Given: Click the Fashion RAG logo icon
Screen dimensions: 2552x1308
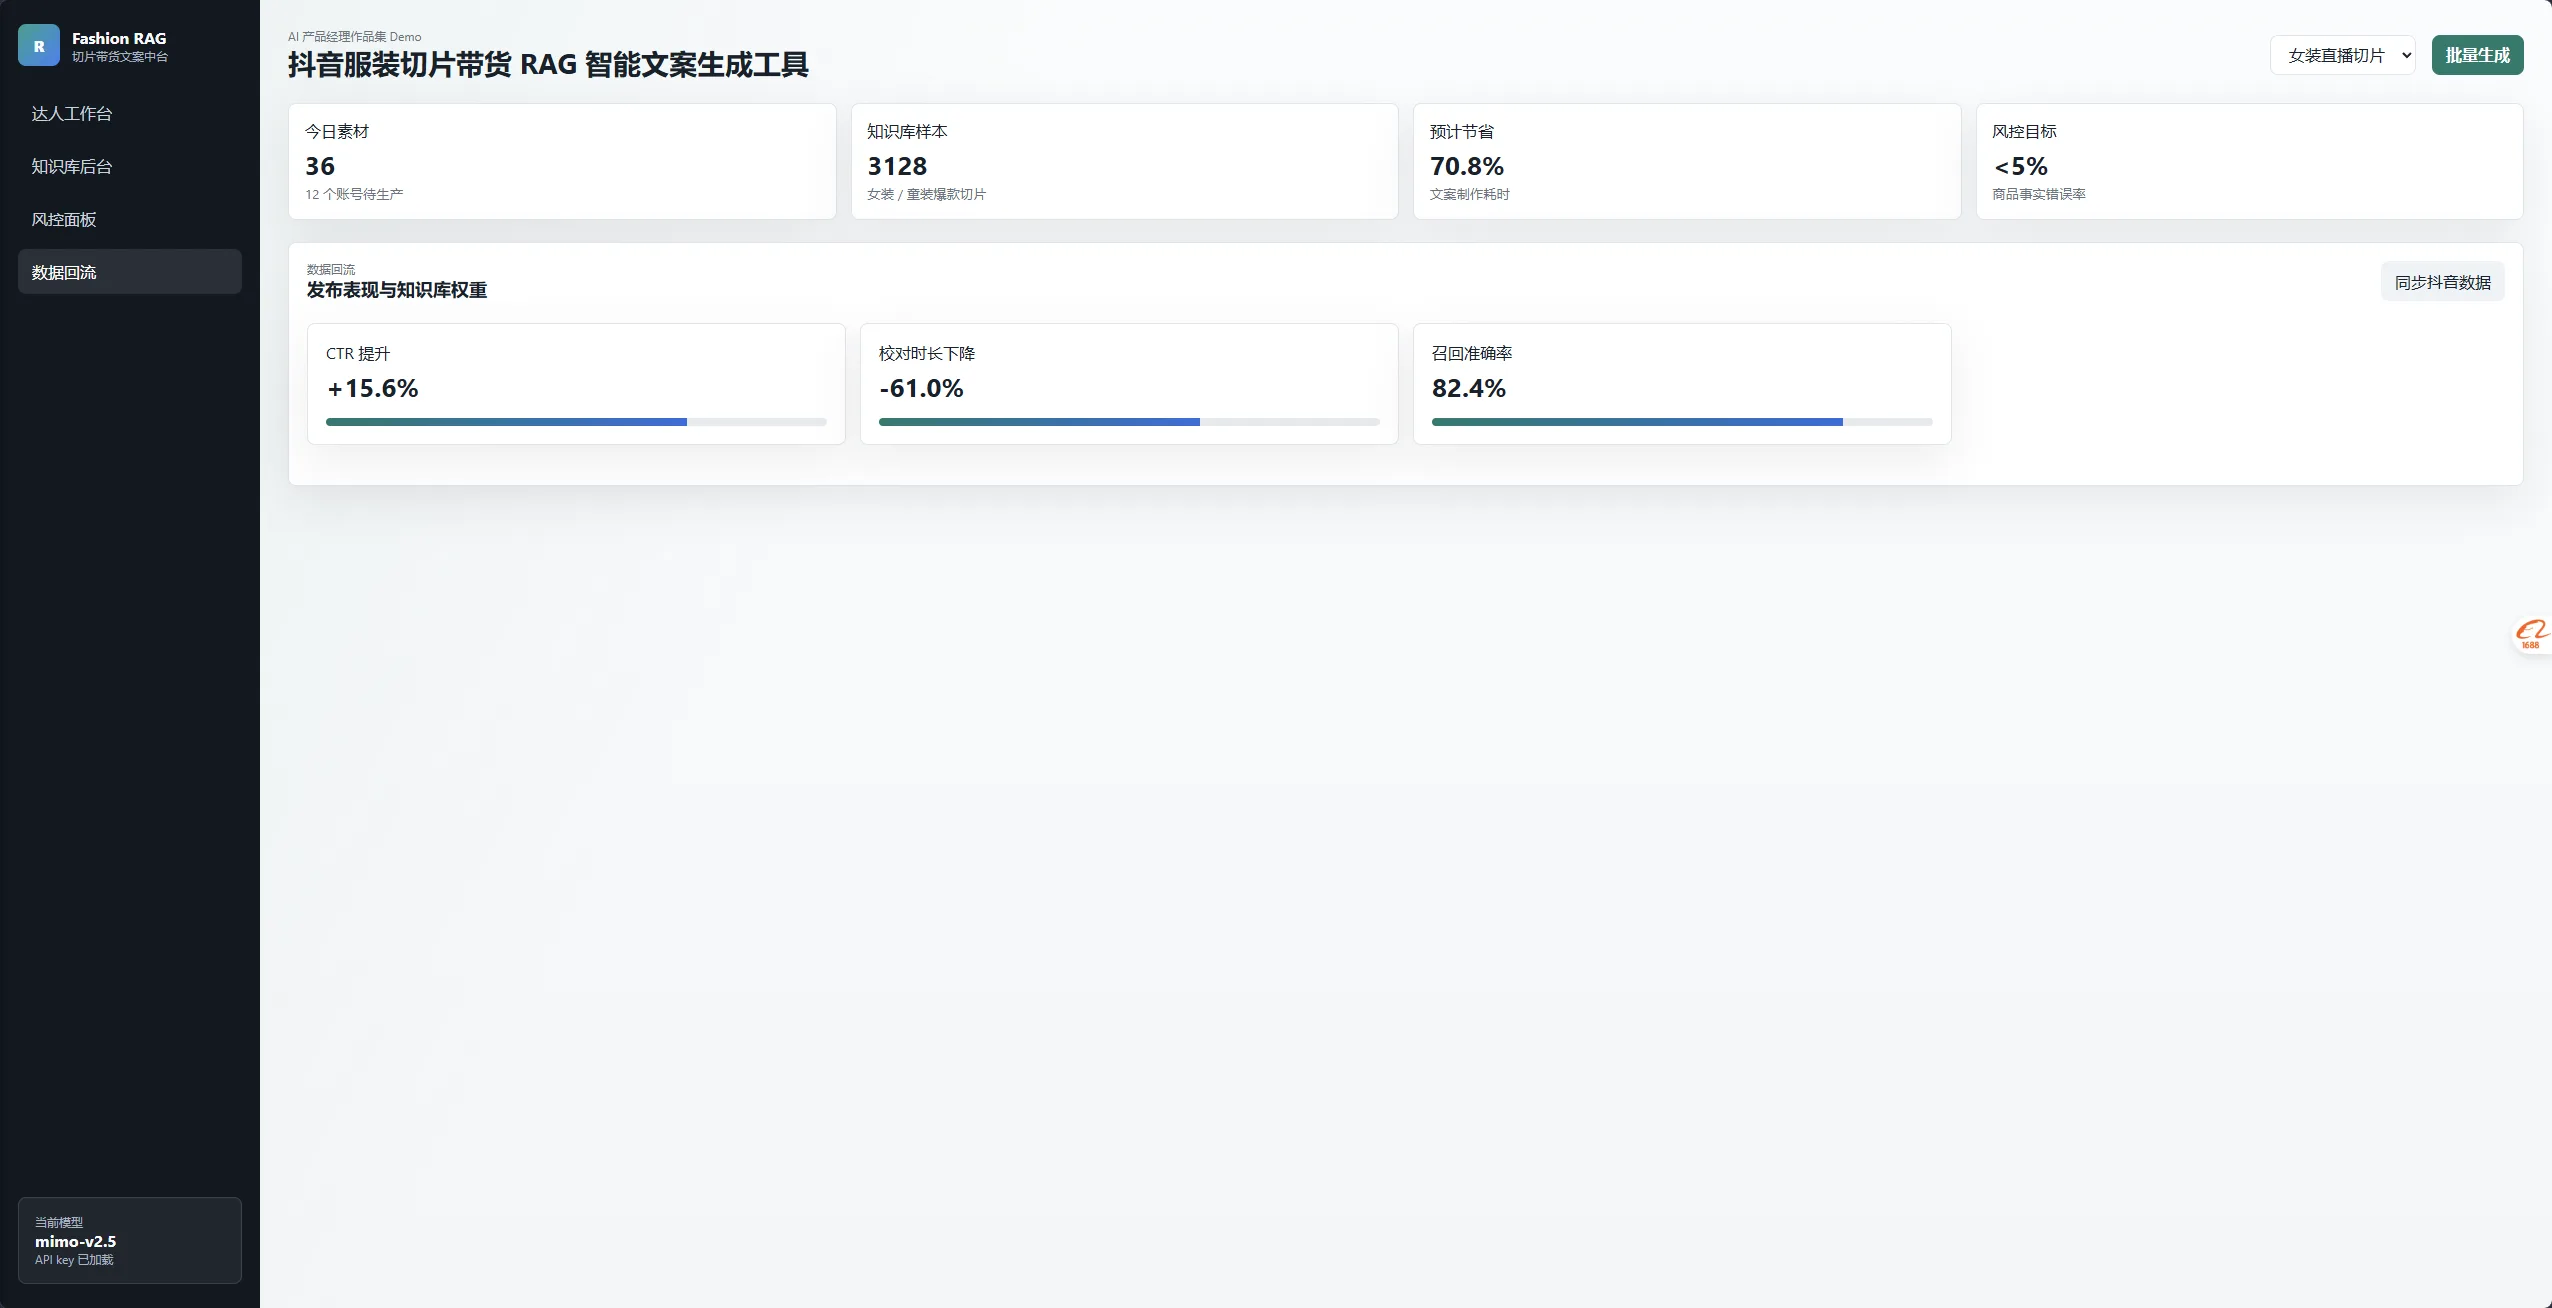Looking at the screenshot, I should [39, 46].
